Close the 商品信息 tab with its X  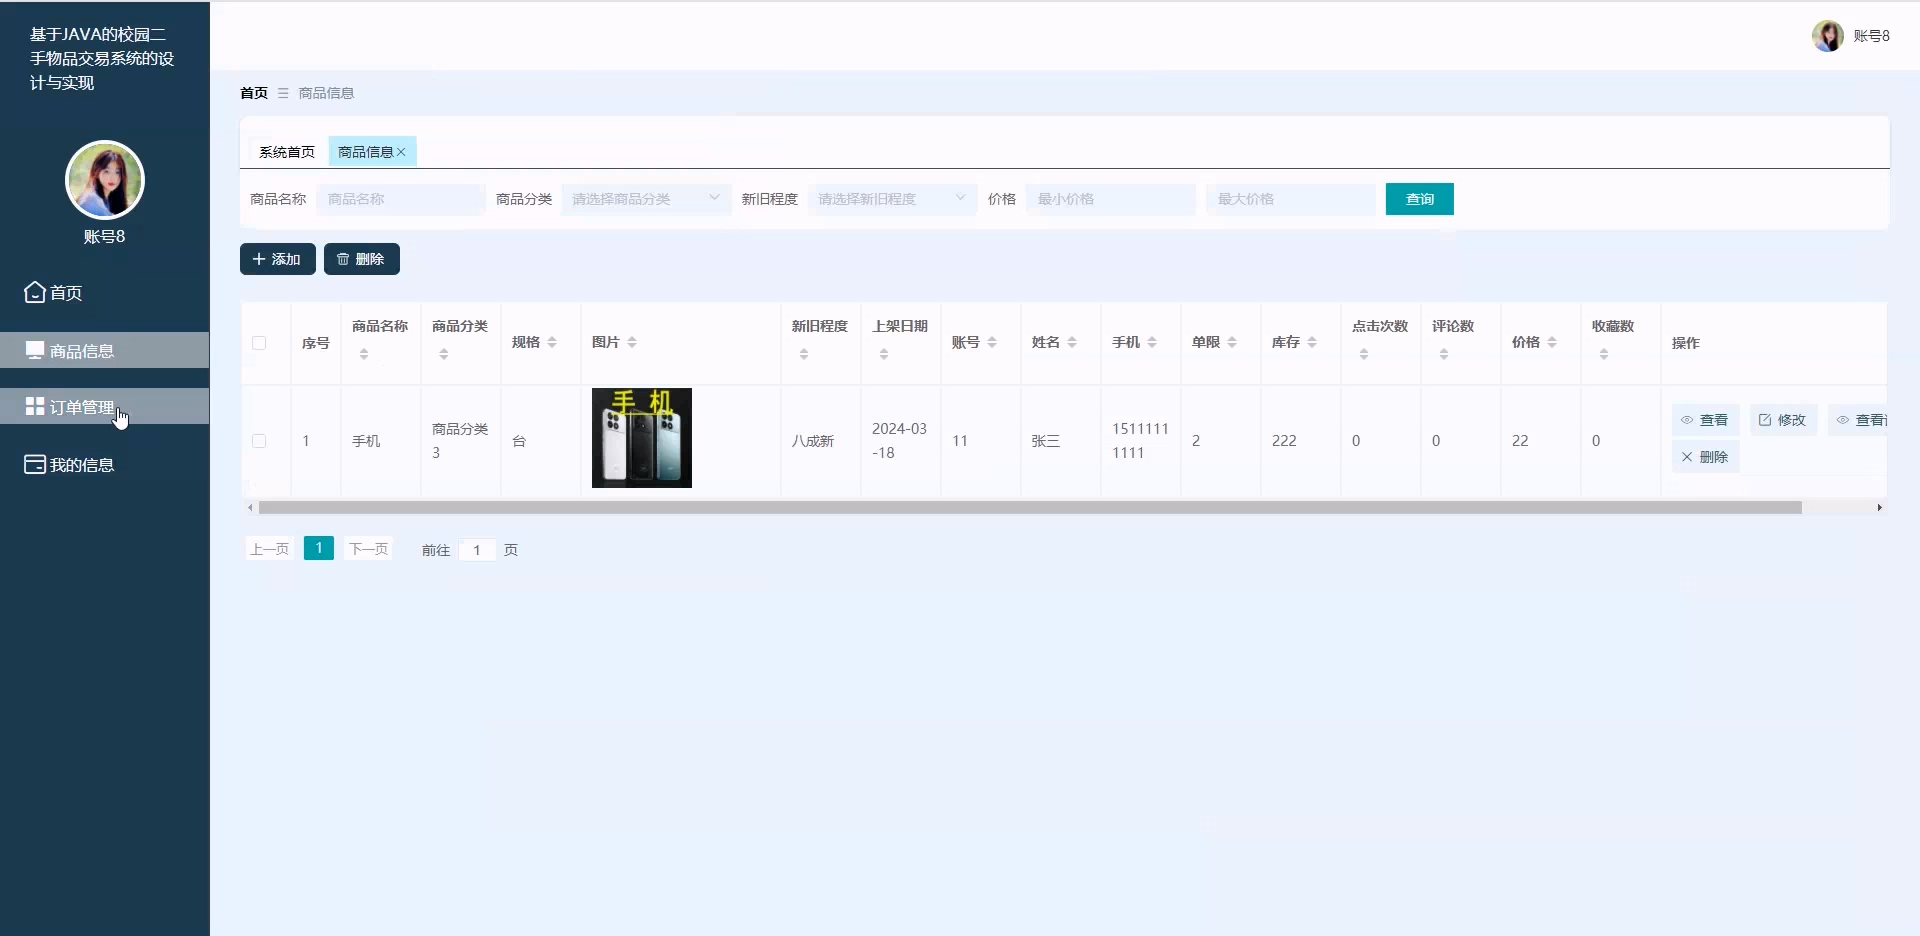[401, 152]
